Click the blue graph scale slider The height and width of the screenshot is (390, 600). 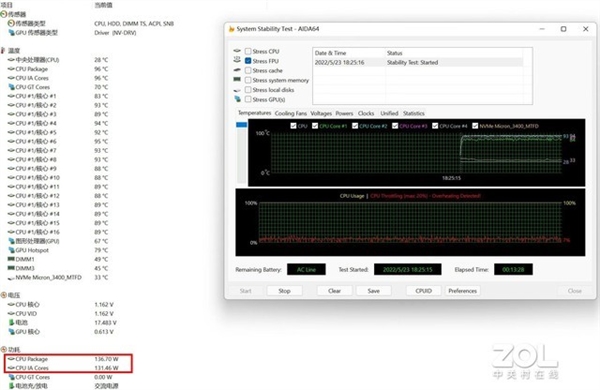coord(241,125)
